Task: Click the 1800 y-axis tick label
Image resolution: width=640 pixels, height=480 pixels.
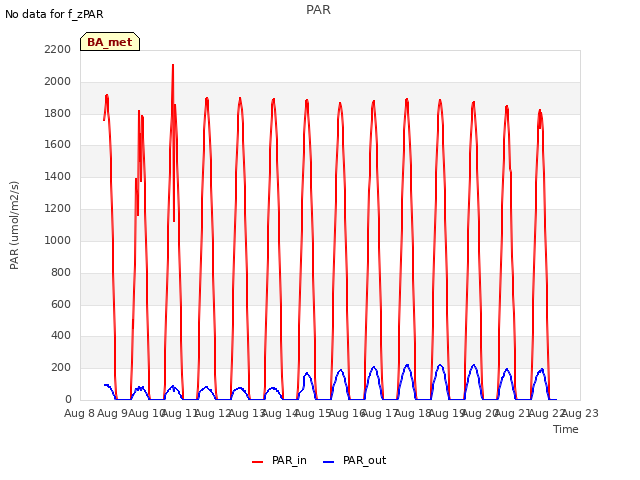Action: click(x=58, y=113)
